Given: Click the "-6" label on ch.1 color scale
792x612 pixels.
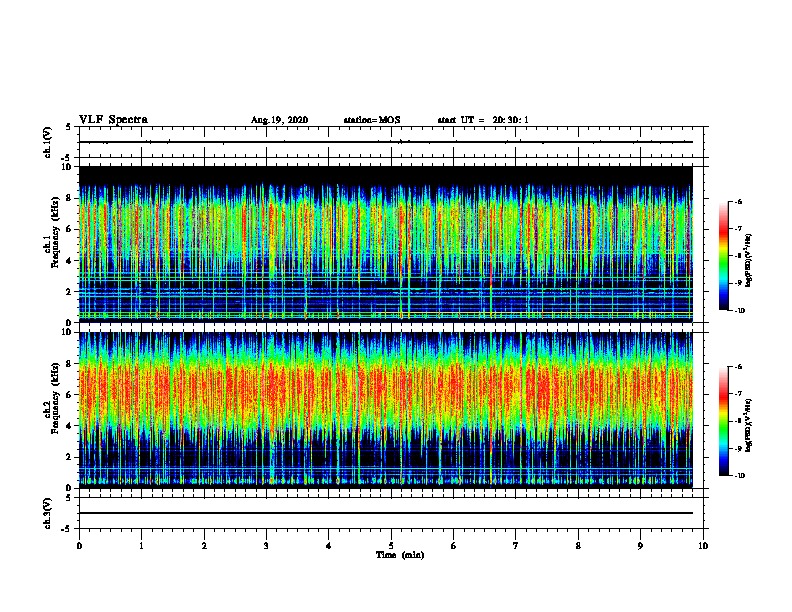Looking at the screenshot, I should 738,202.
